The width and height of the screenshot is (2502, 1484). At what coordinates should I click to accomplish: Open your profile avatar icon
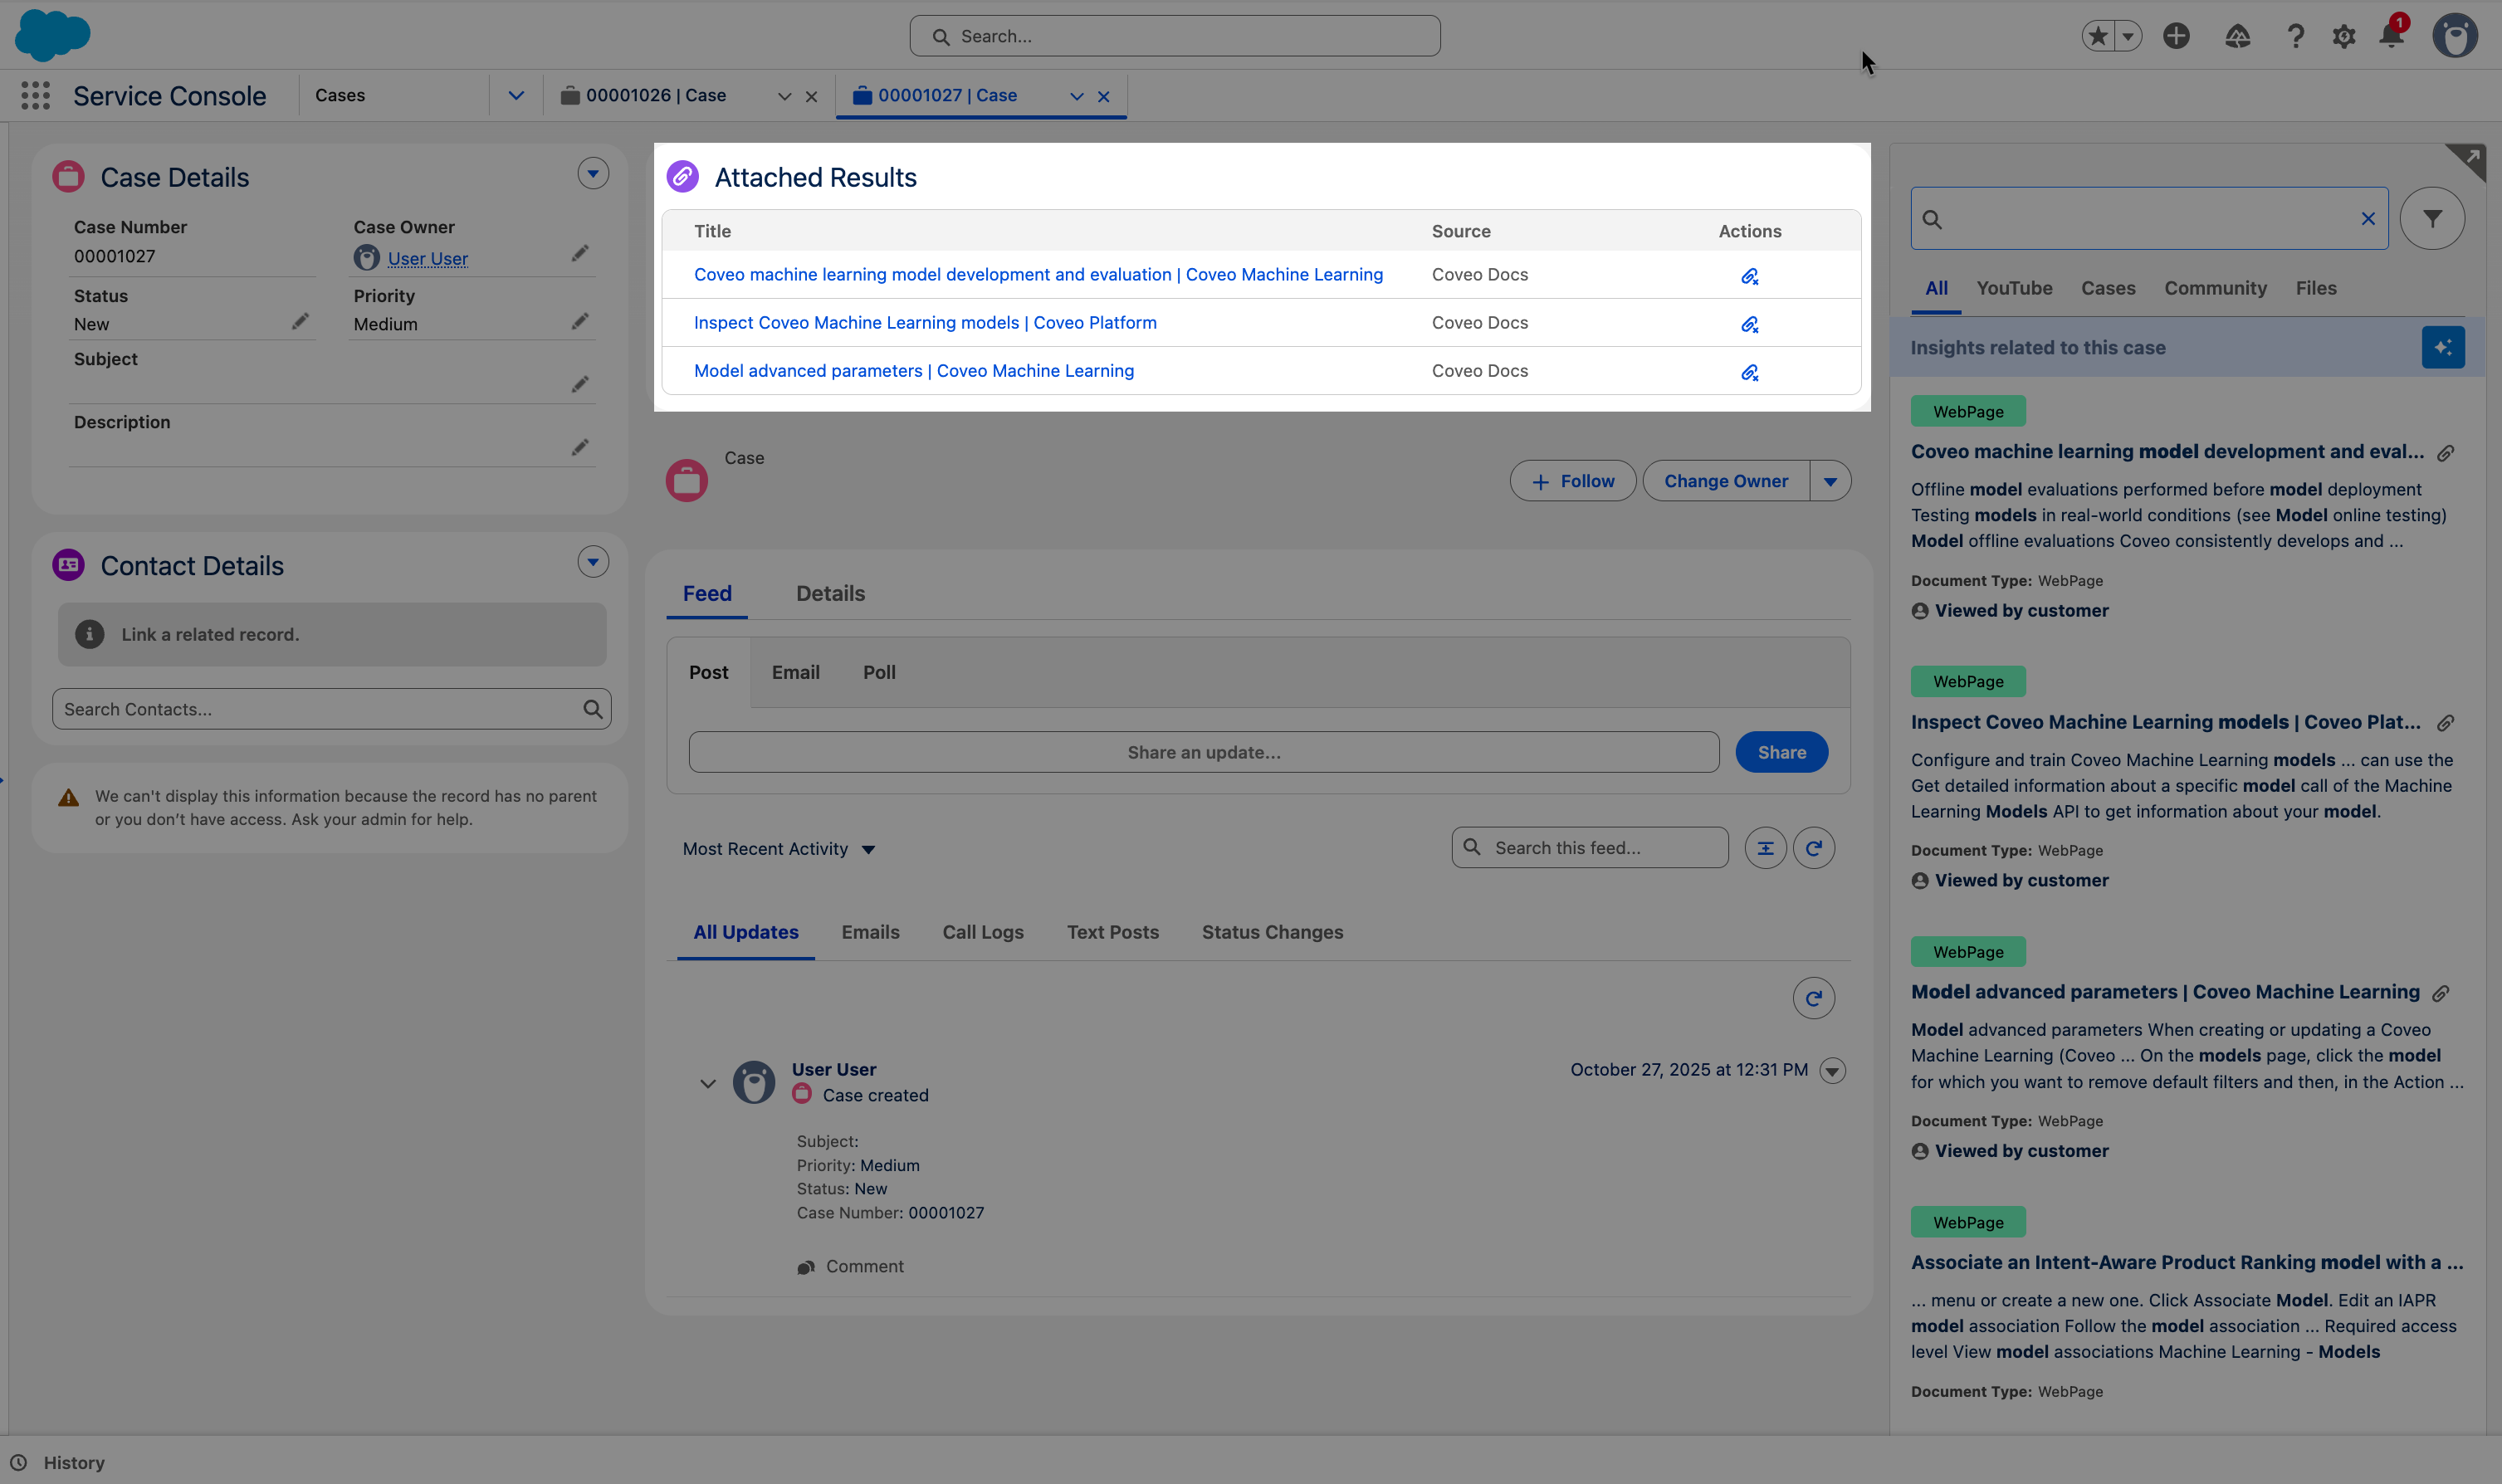(2455, 36)
